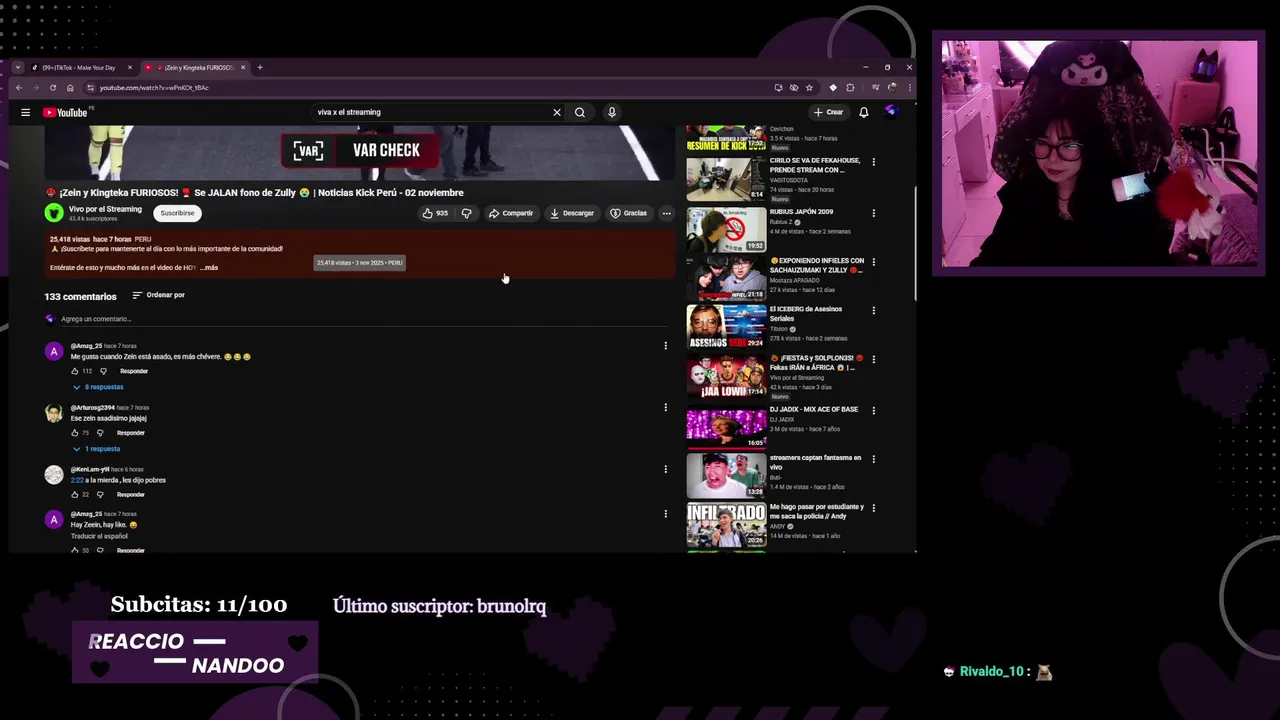1280x720 pixels.
Task: Open the browser home page button
Action: tap(70, 87)
